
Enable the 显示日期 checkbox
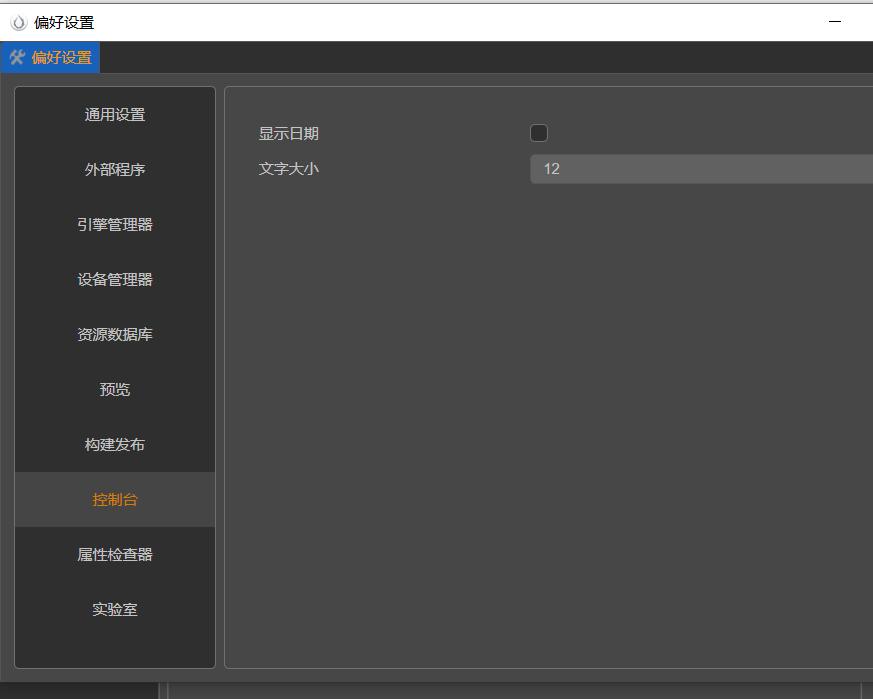538,132
